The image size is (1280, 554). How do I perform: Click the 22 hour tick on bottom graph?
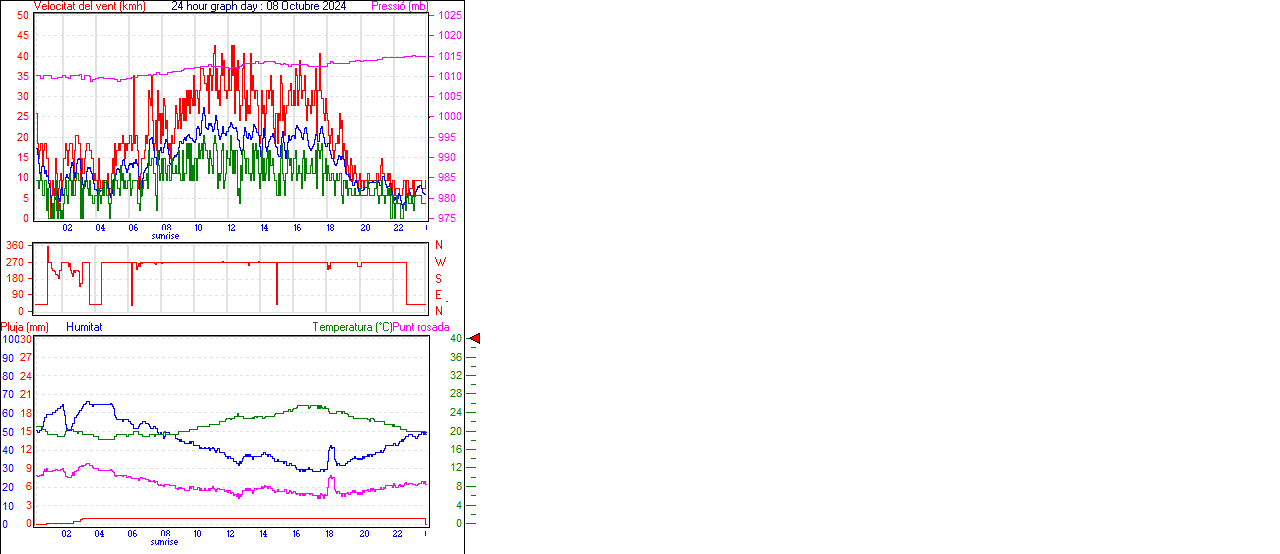click(x=397, y=534)
